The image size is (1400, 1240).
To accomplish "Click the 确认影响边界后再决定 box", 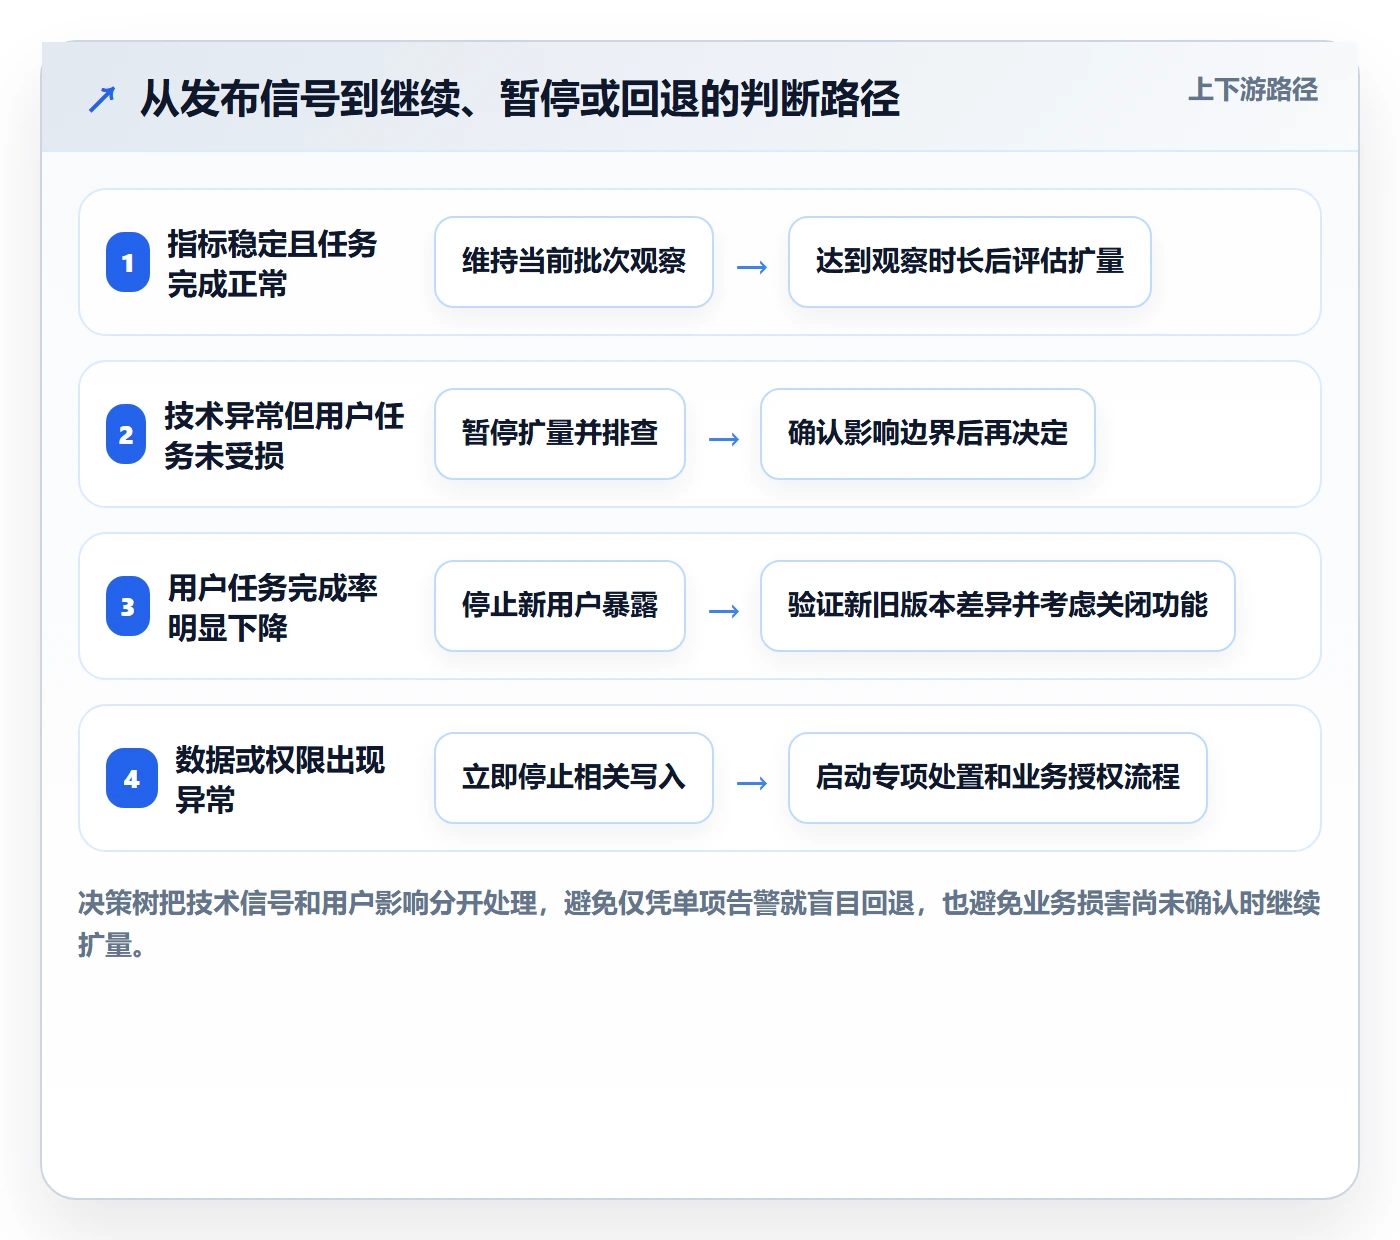I will point(928,434).
